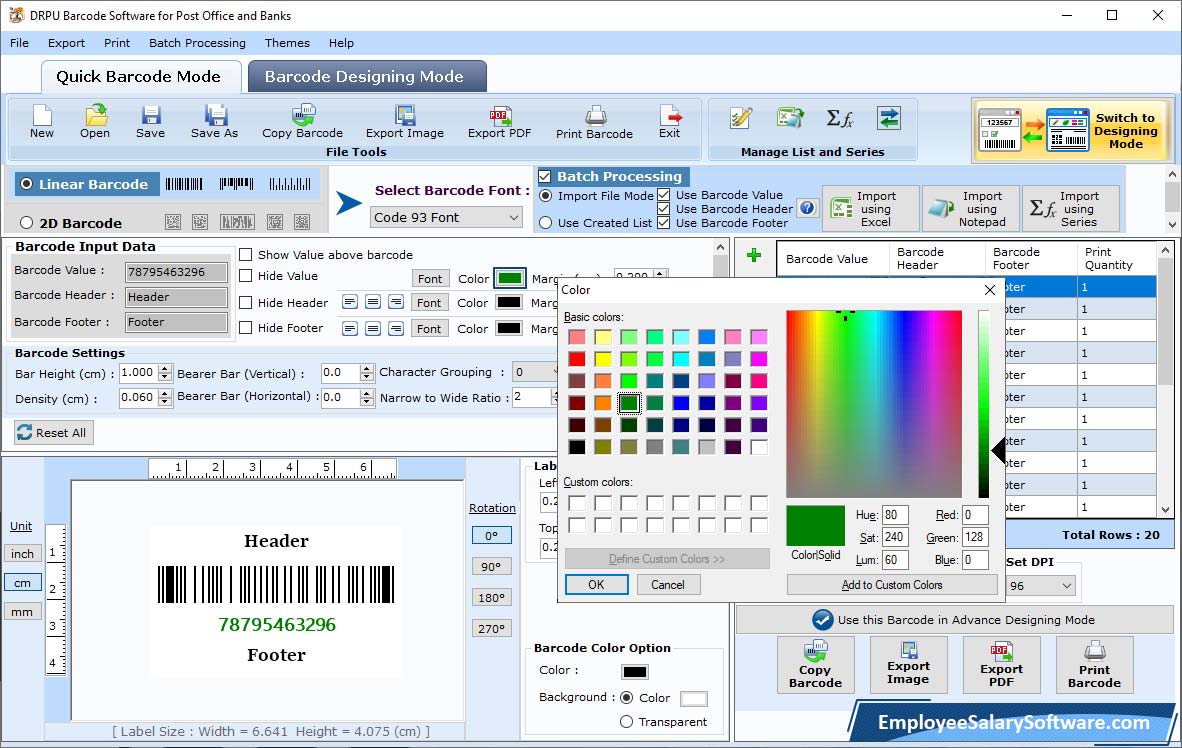The width and height of the screenshot is (1182, 748).
Task: Align footer center icon
Action: pos(372,328)
